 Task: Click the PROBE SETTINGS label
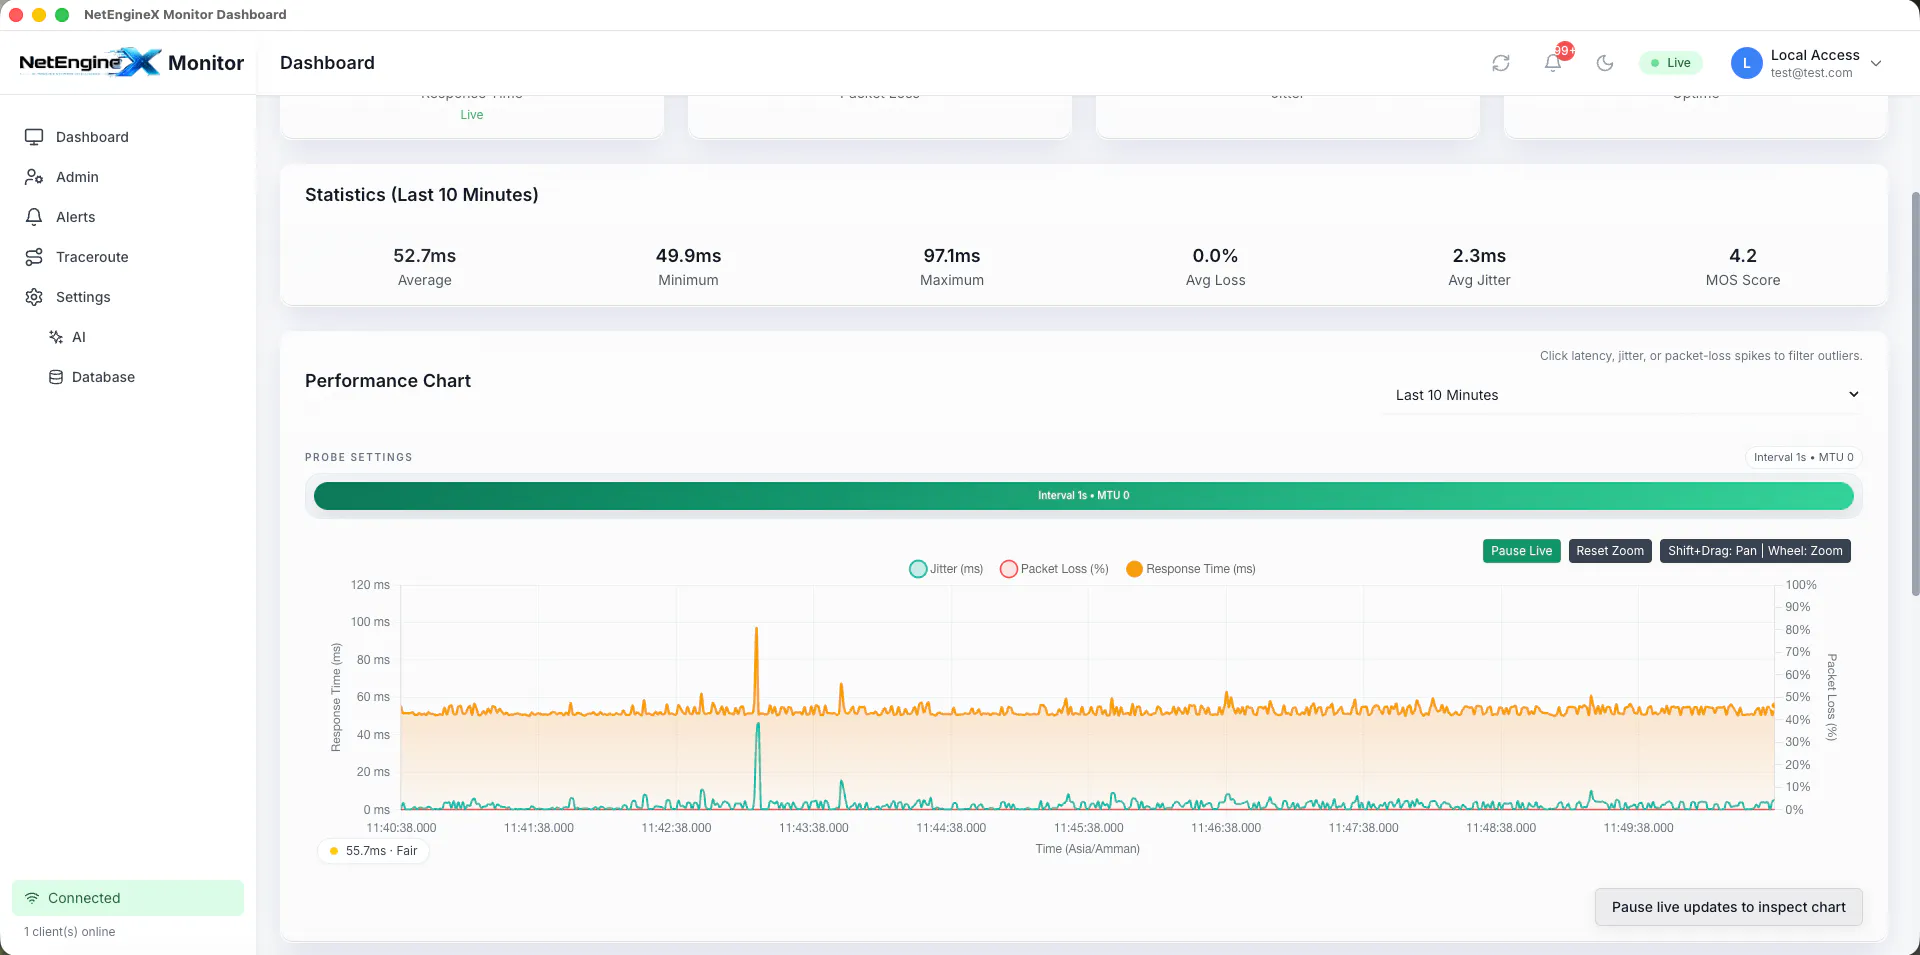tap(359, 457)
